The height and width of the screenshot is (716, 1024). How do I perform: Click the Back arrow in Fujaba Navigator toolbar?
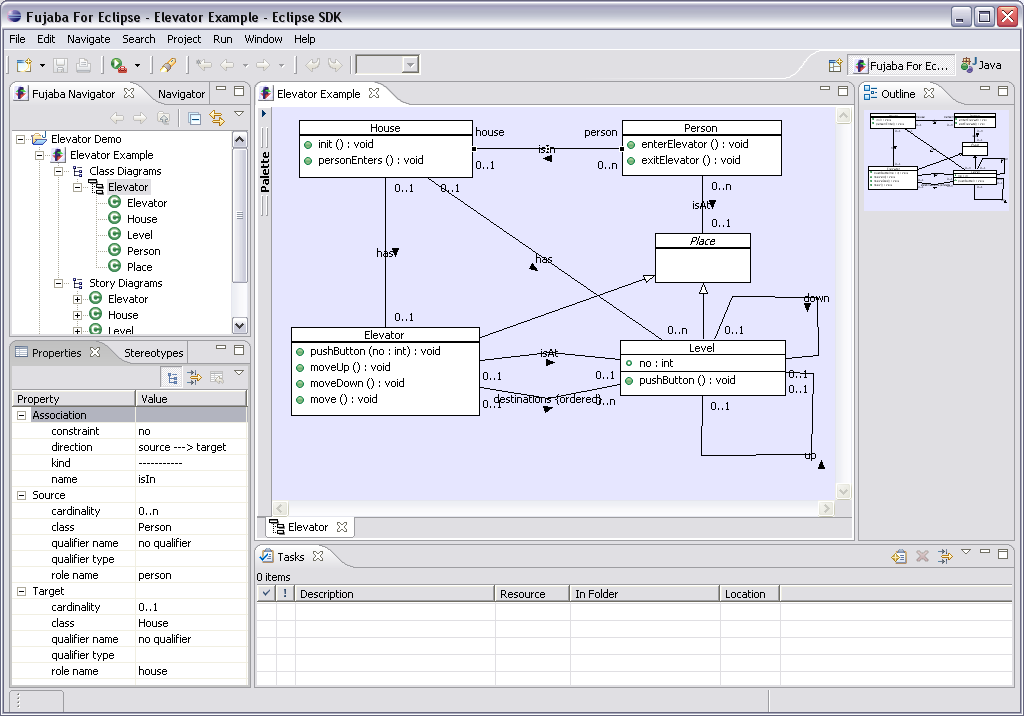pyautogui.click(x=117, y=118)
